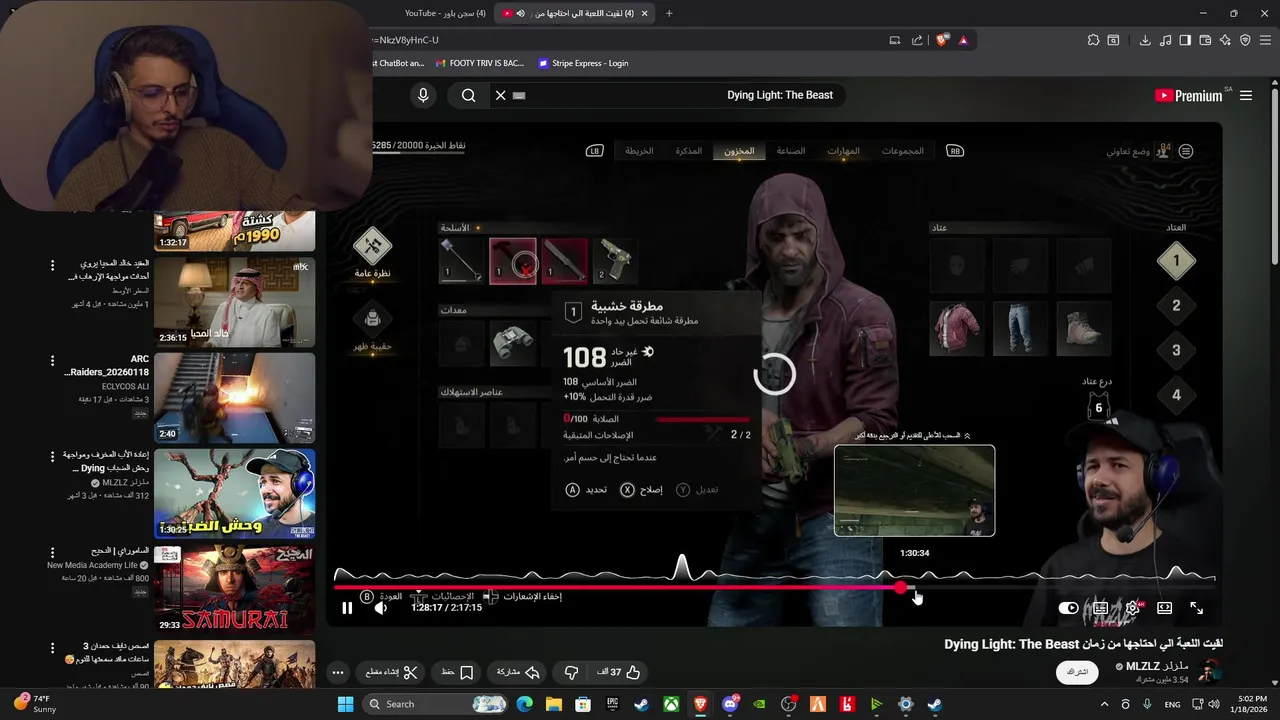Open the MLZLZ channel avatar

click(x=1211, y=672)
